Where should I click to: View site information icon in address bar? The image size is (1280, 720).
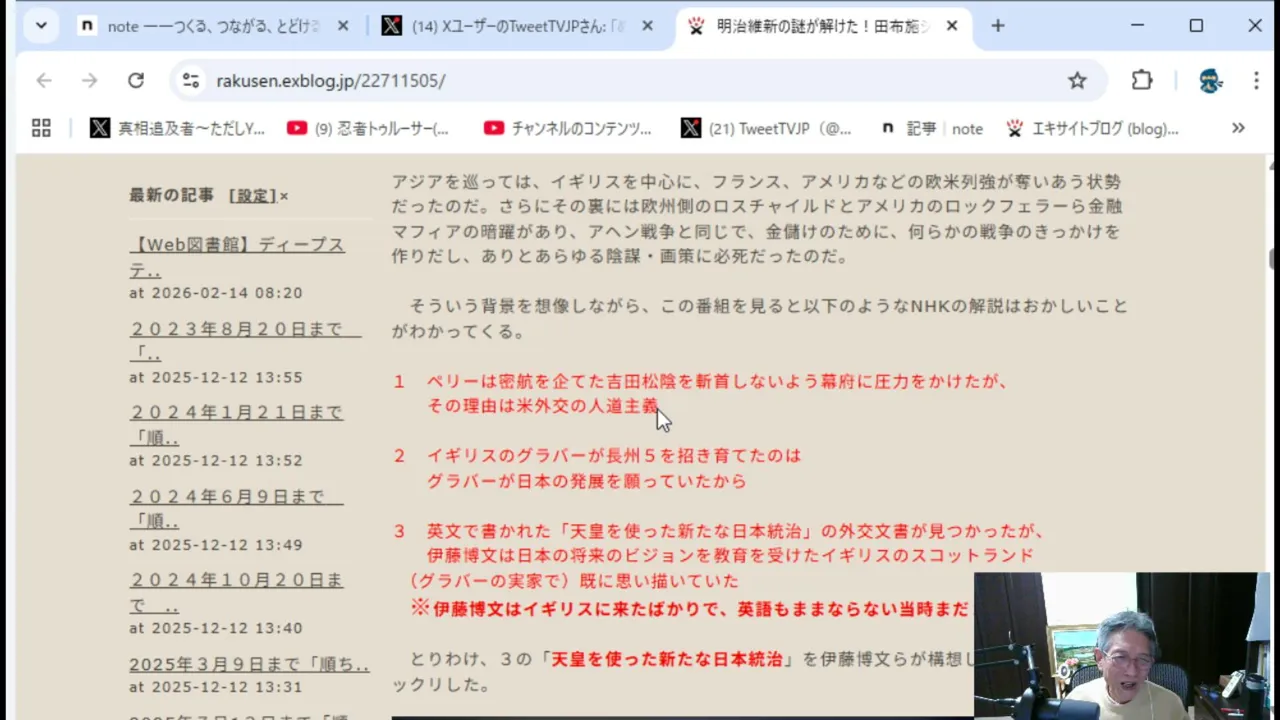click(191, 81)
